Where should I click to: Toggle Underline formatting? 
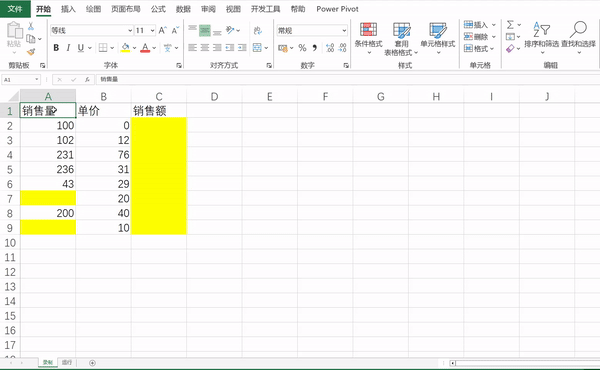(x=80, y=48)
